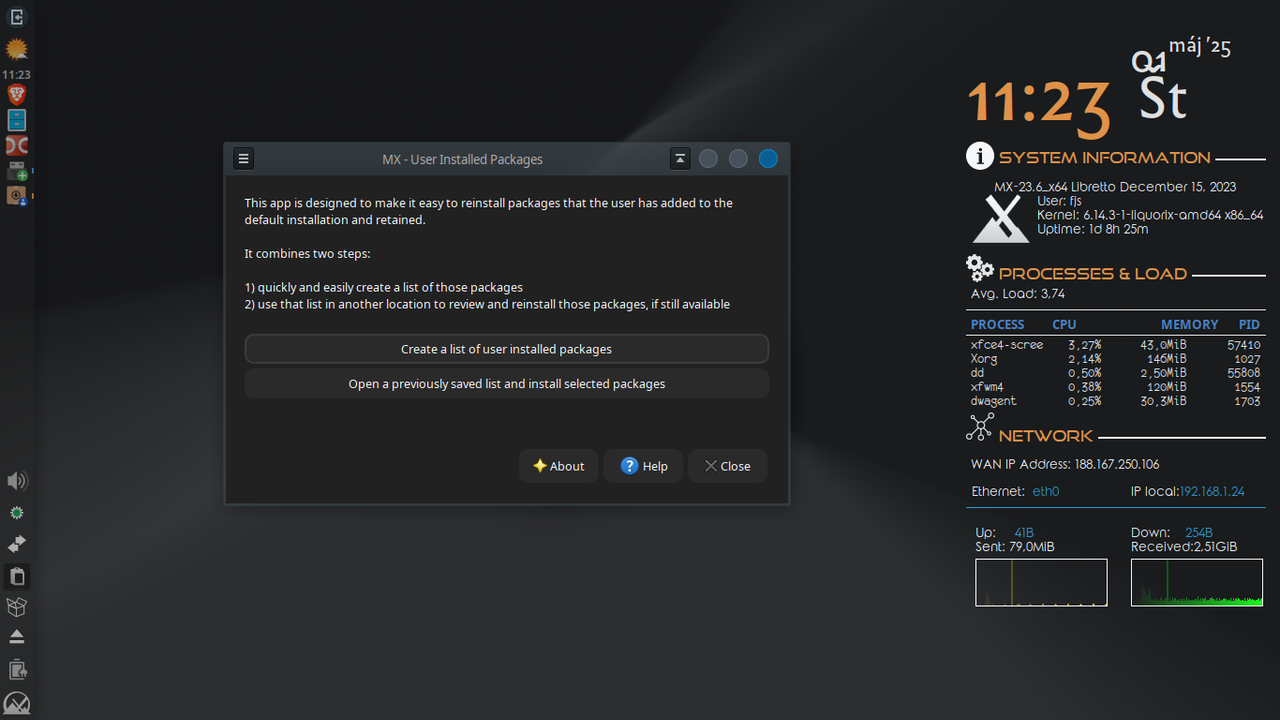
Task: Open the clipboard manager tray icon
Action: point(17,576)
